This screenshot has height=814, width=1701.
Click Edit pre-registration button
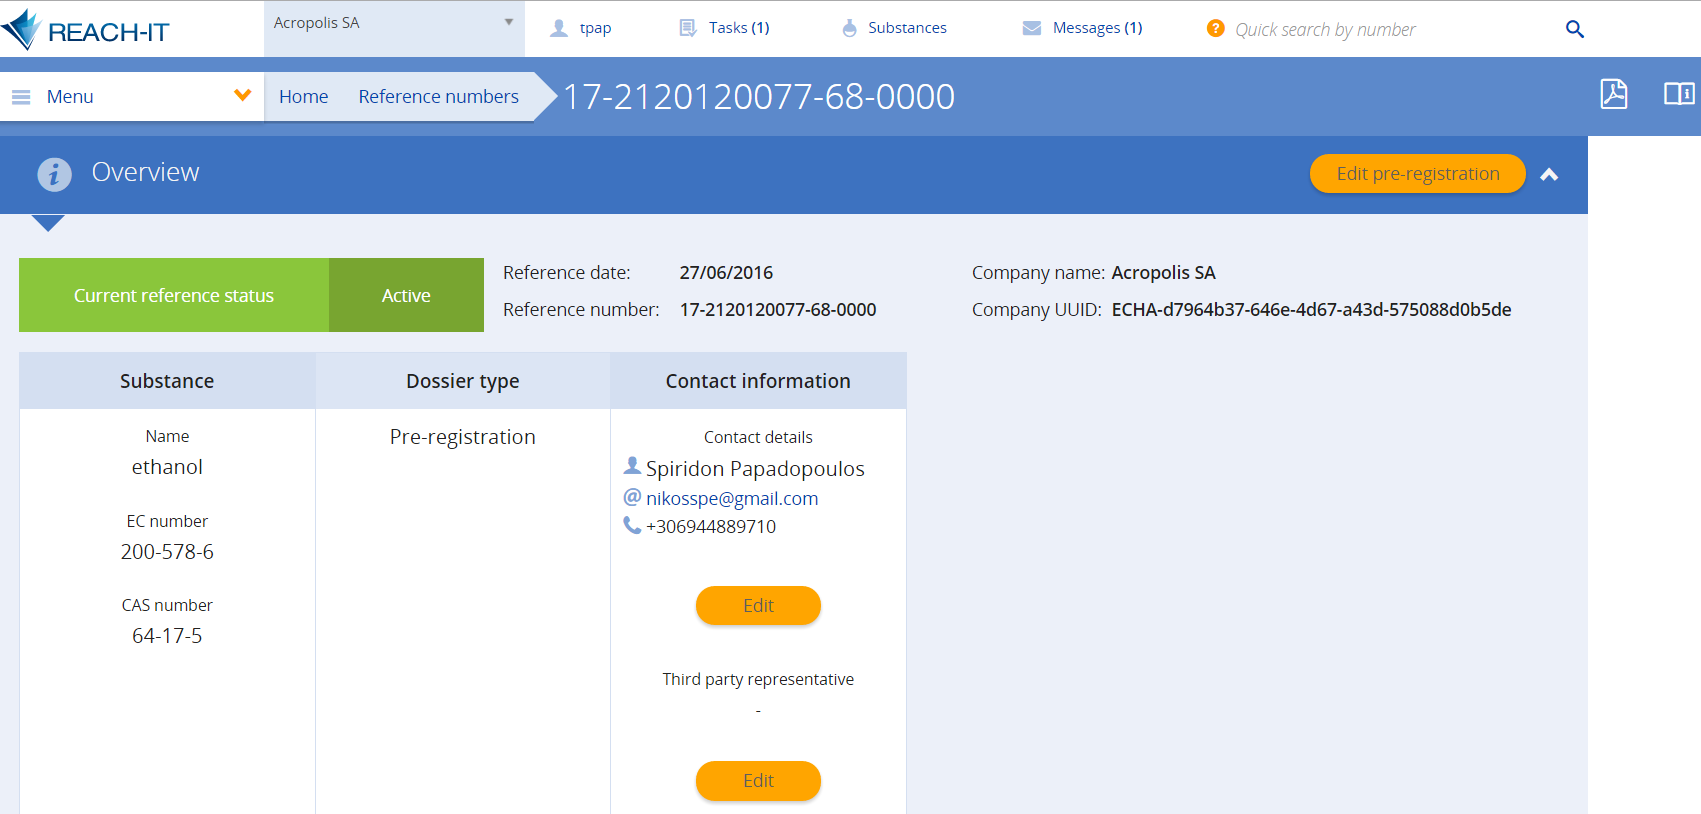[1418, 173]
